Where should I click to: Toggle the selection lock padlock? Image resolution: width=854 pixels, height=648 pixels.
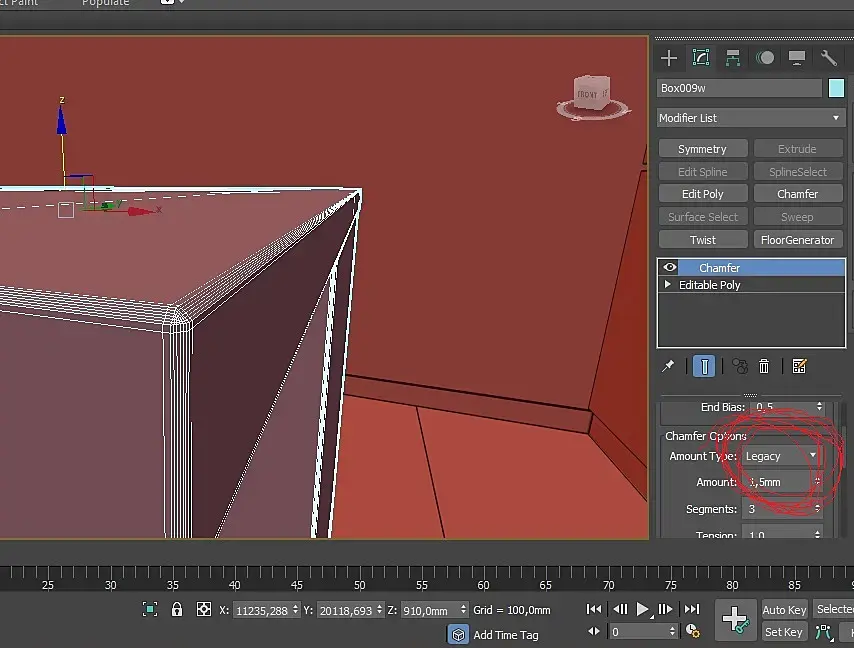click(177, 609)
